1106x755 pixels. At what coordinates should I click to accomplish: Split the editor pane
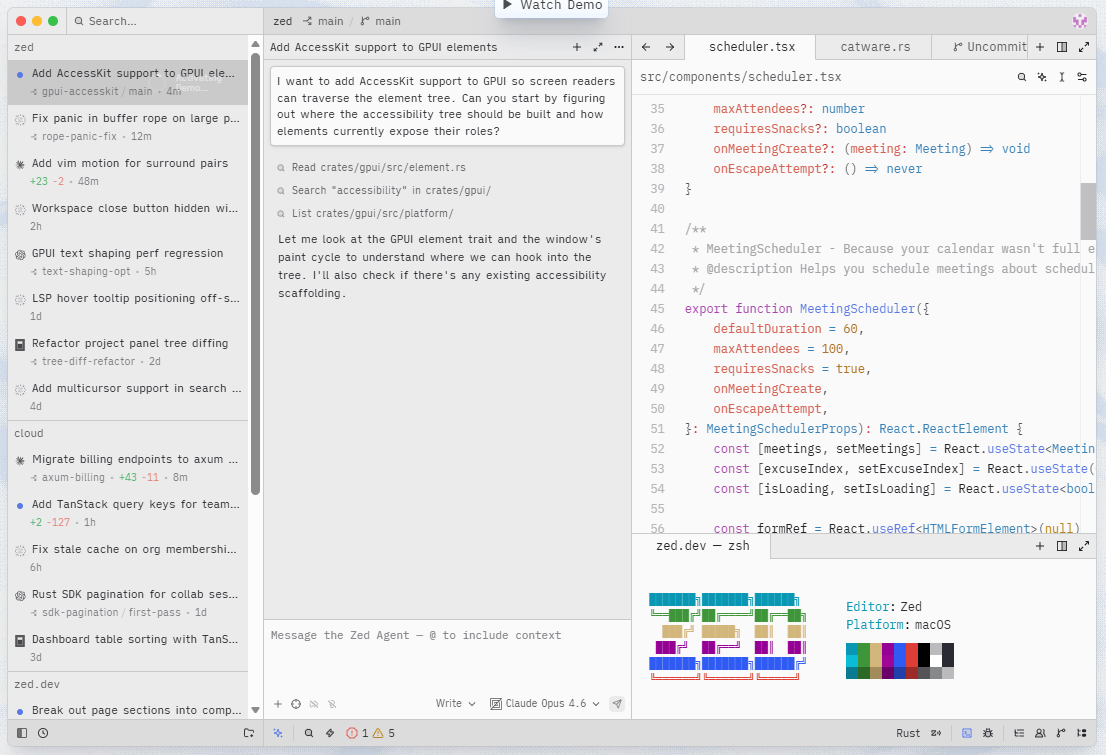pos(1062,47)
